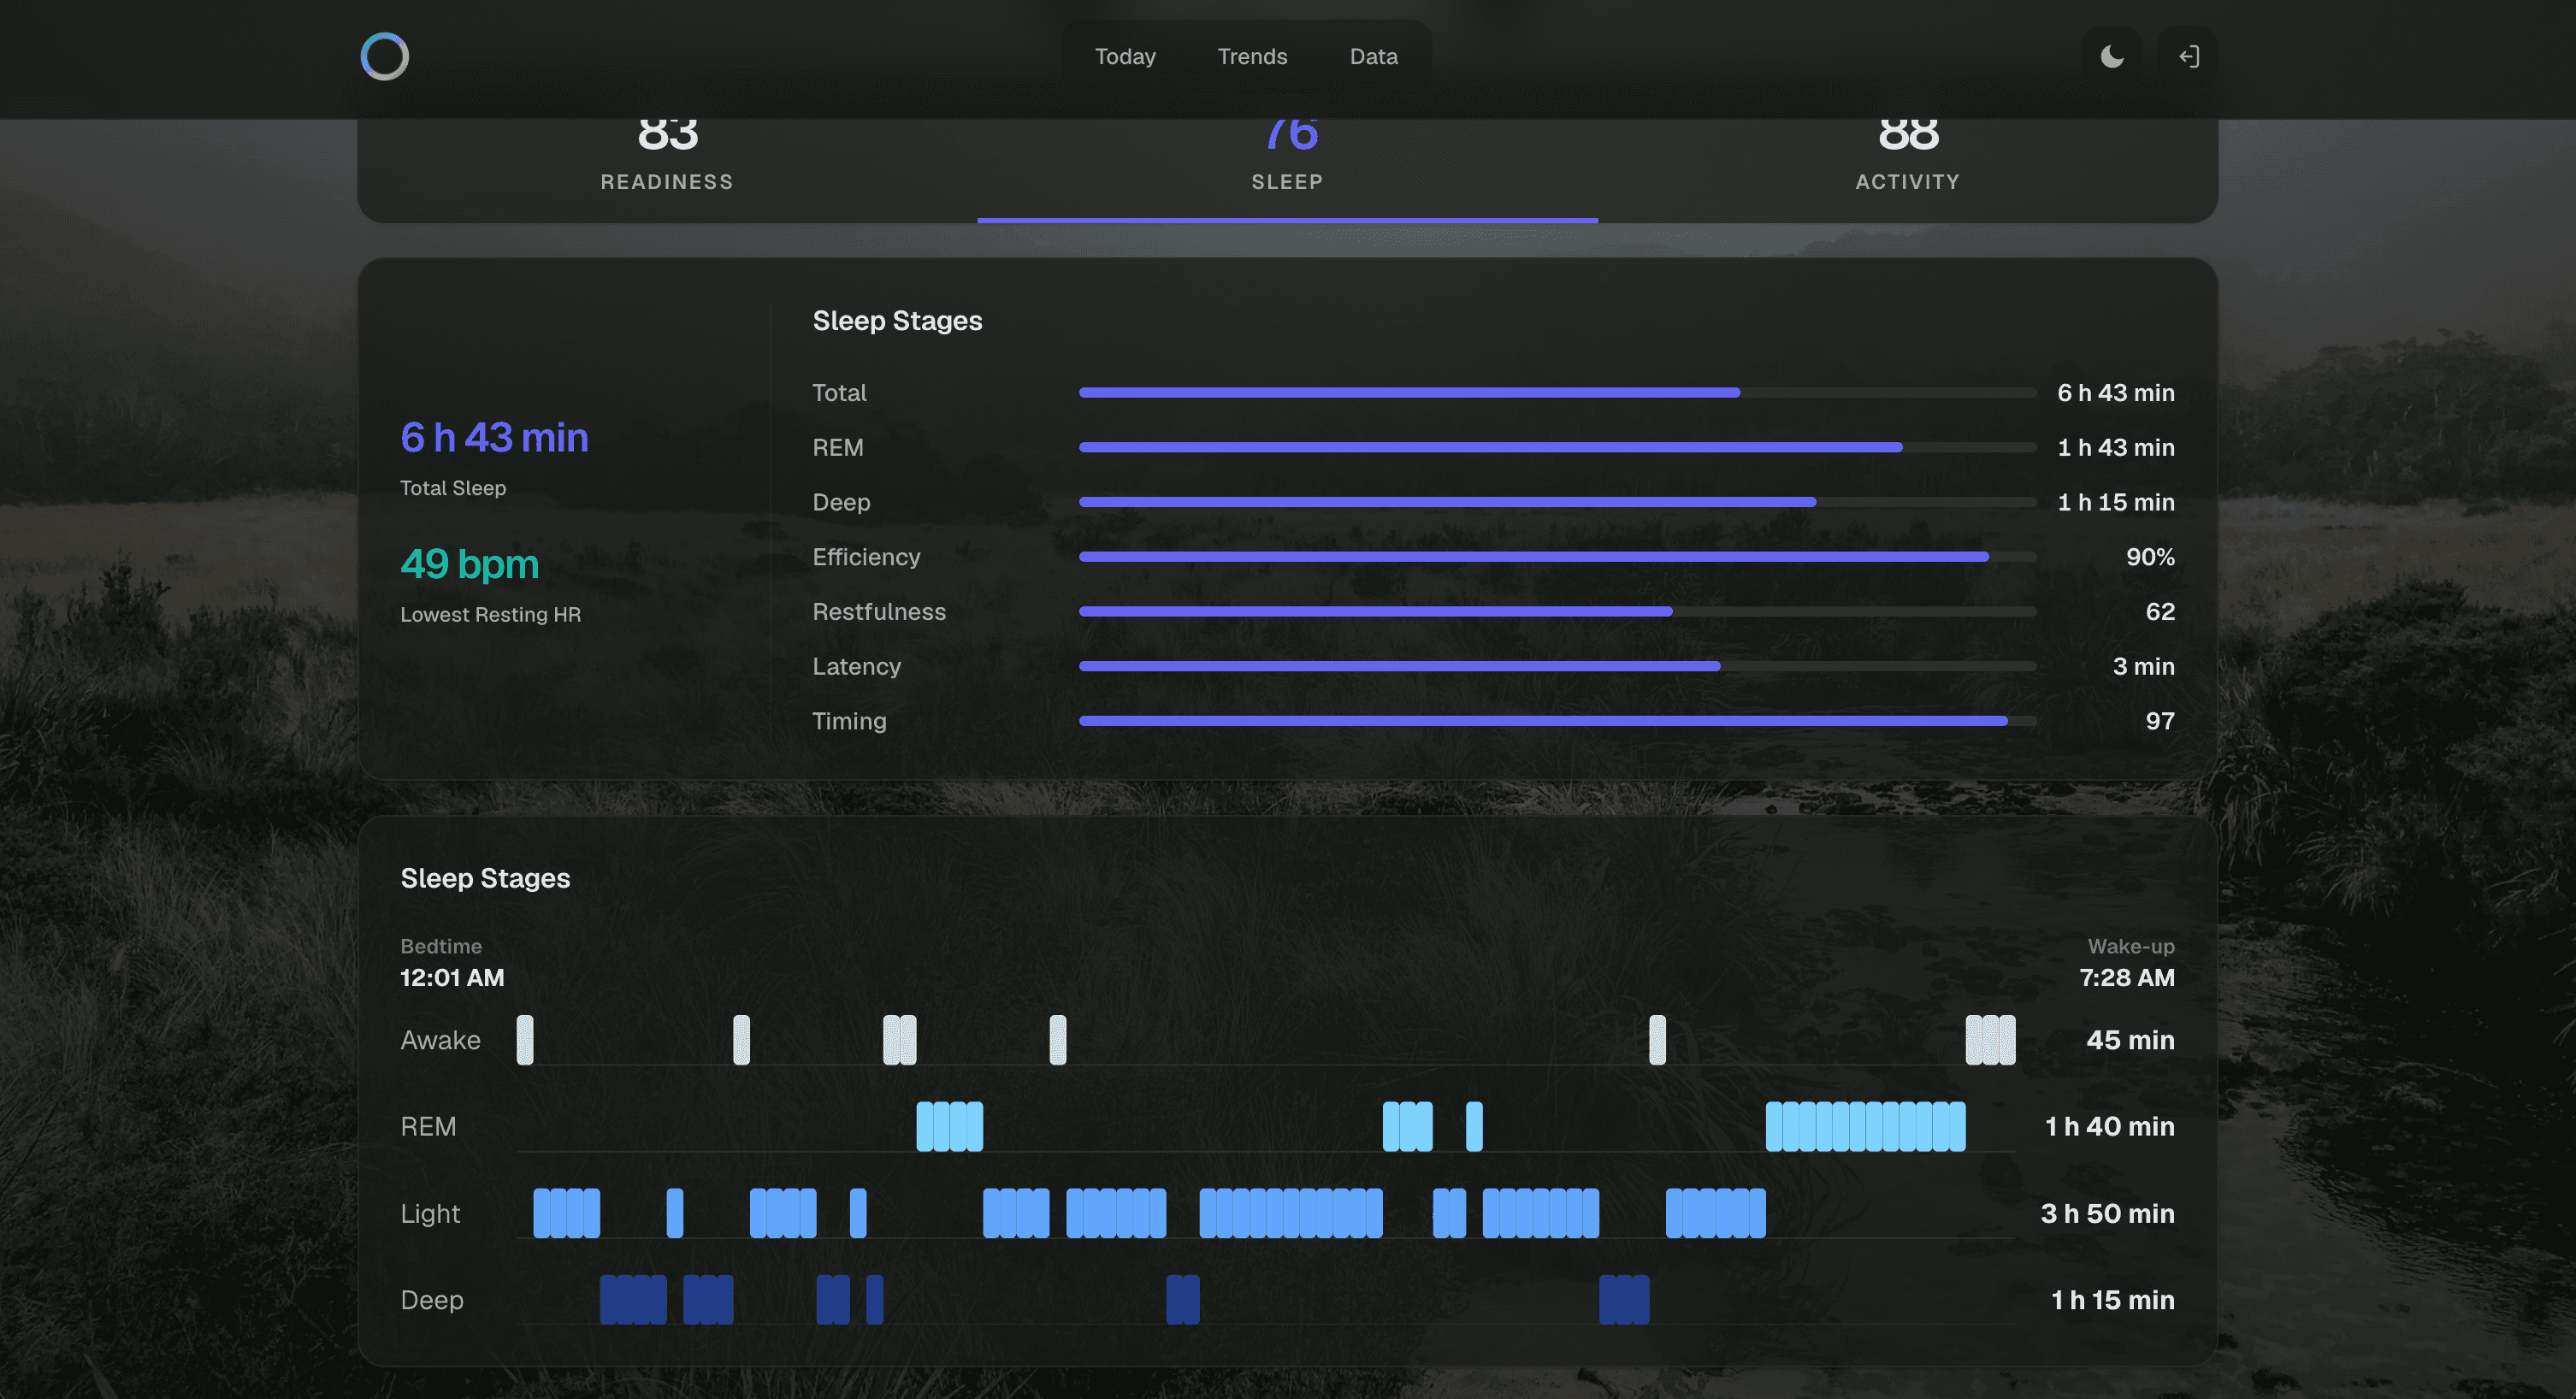The width and height of the screenshot is (2576, 1399).
Task: Click the first Light sleep block cluster
Action: coord(567,1213)
